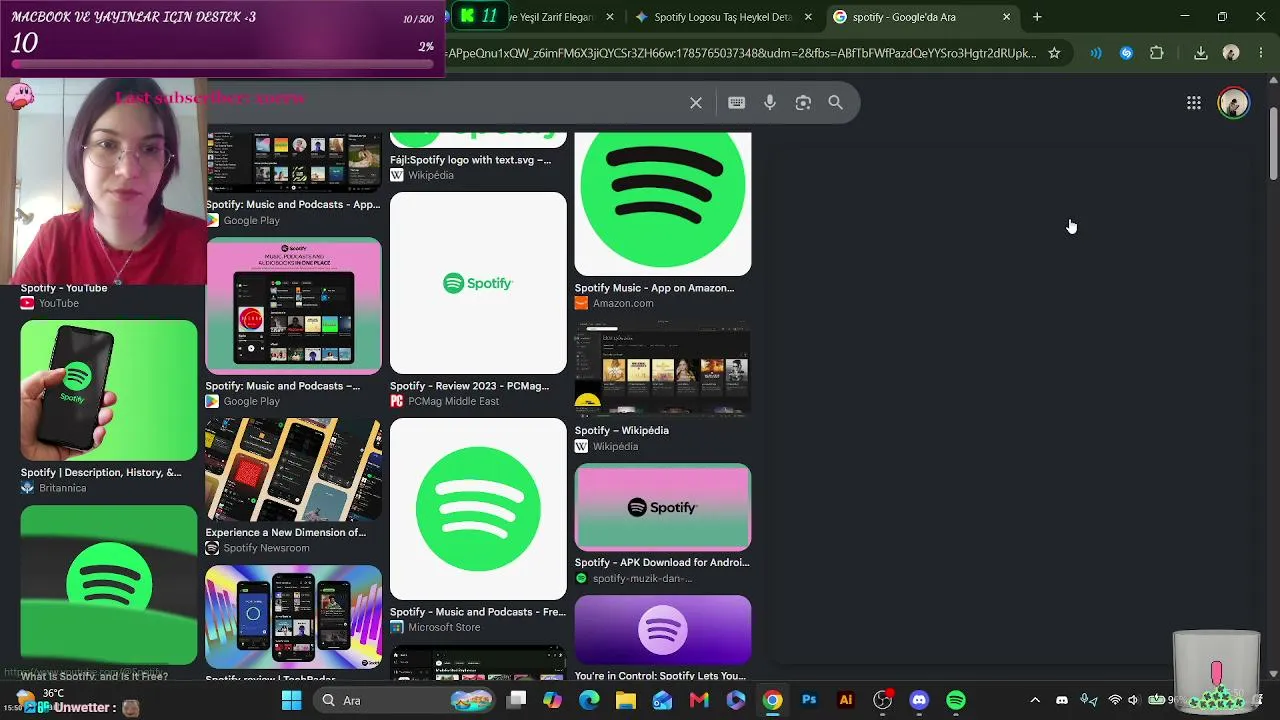Click 'Amazon.com' source label
Screen dimensions: 1280x720
click(623, 303)
